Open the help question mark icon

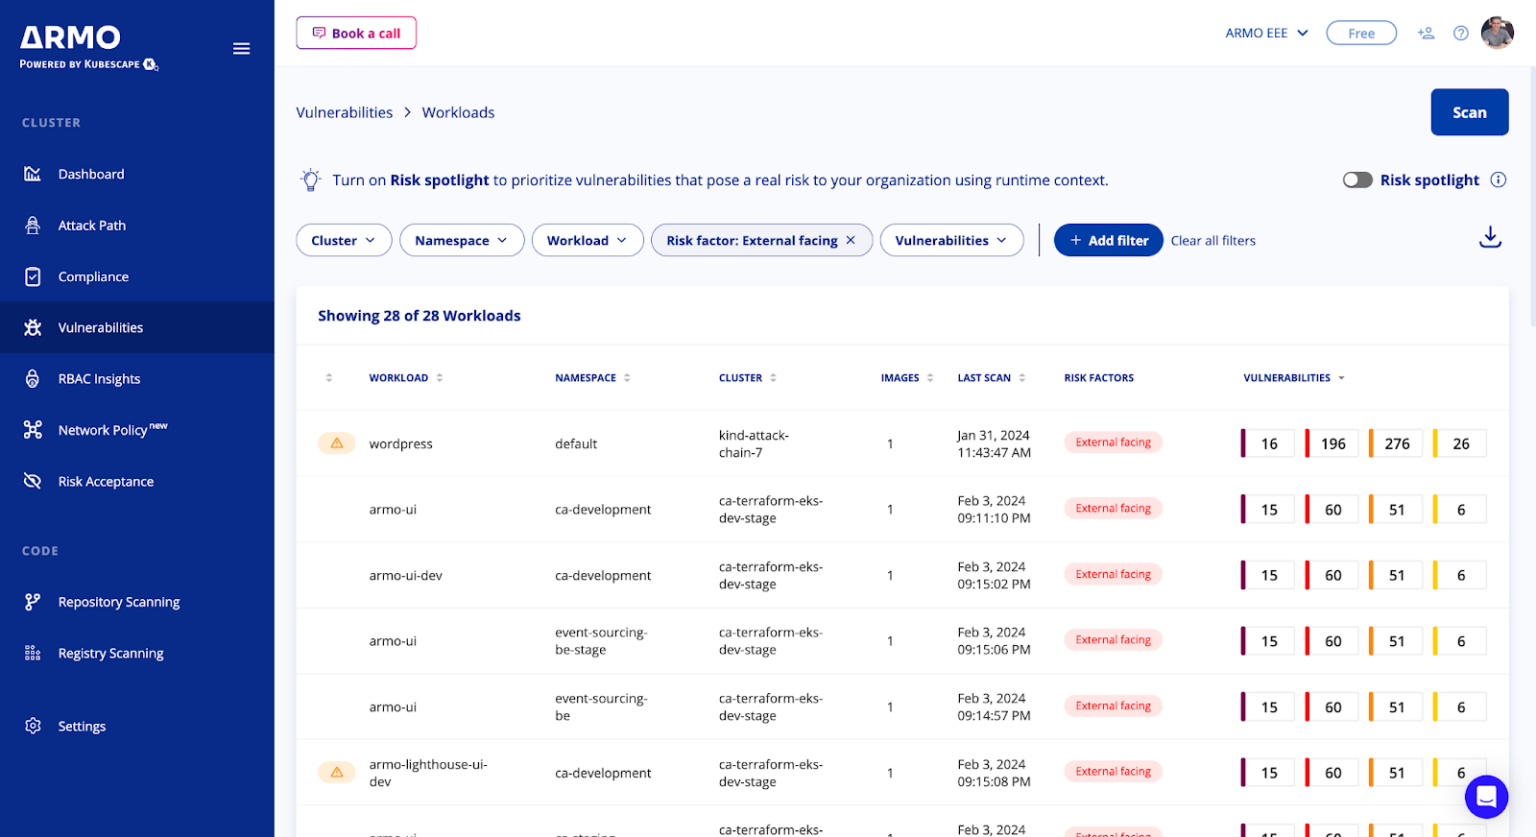pyautogui.click(x=1461, y=32)
